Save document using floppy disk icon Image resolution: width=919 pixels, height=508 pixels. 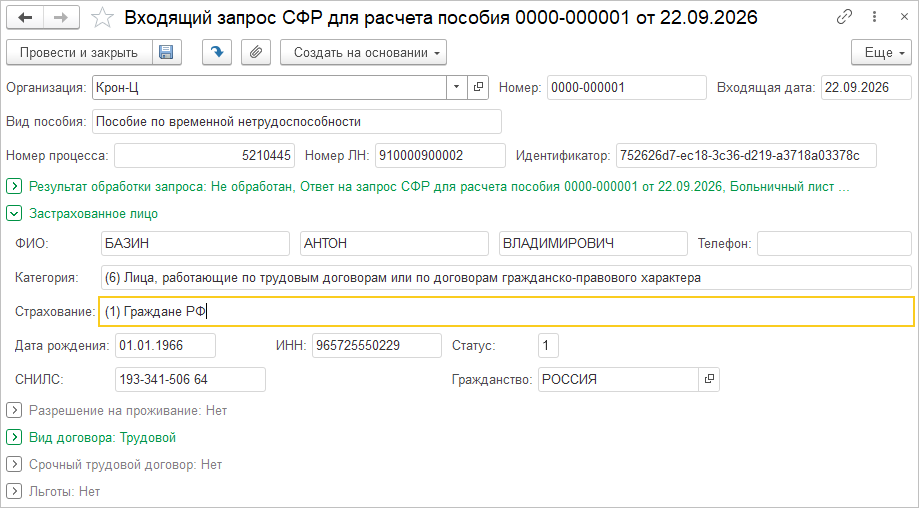[166, 52]
